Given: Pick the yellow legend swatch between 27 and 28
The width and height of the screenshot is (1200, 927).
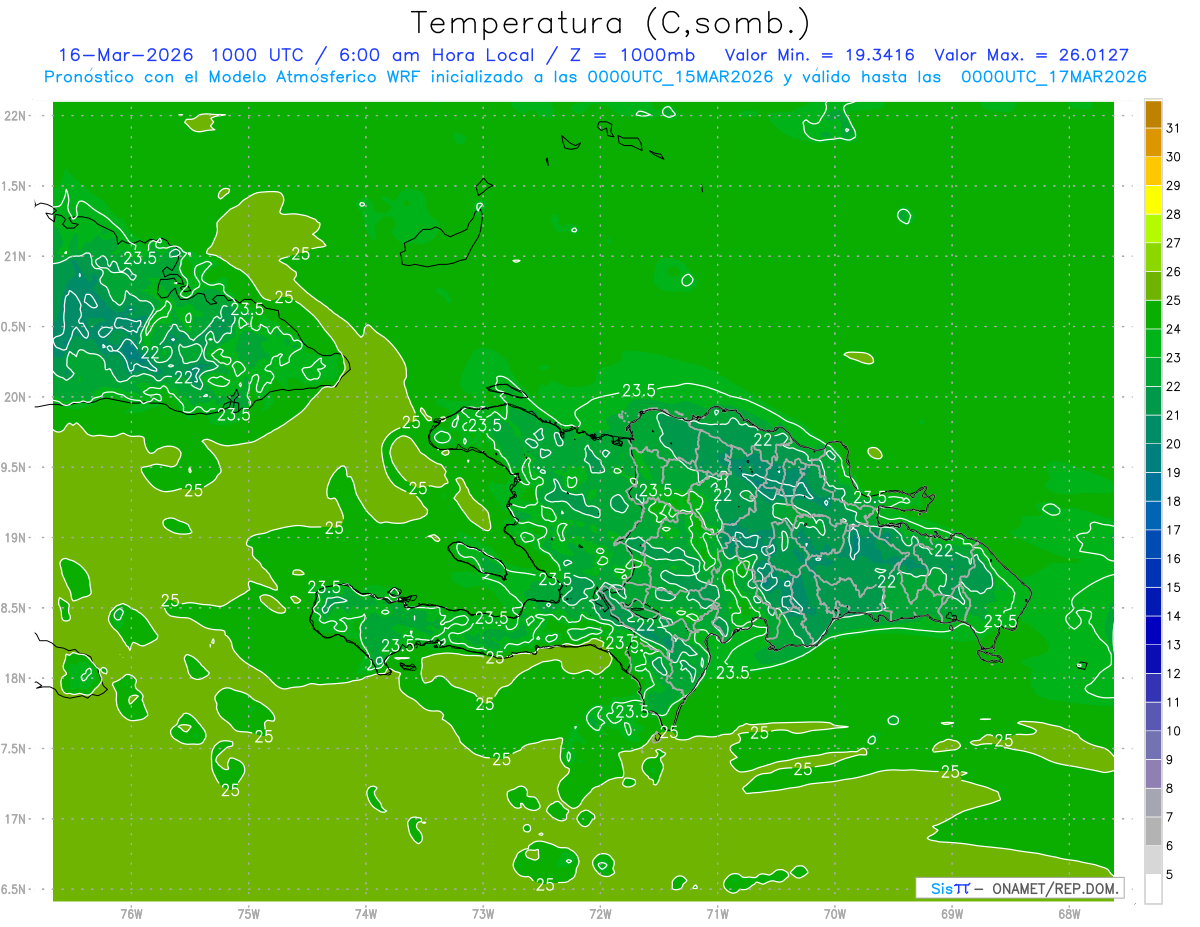Looking at the screenshot, I should coord(1154,229).
